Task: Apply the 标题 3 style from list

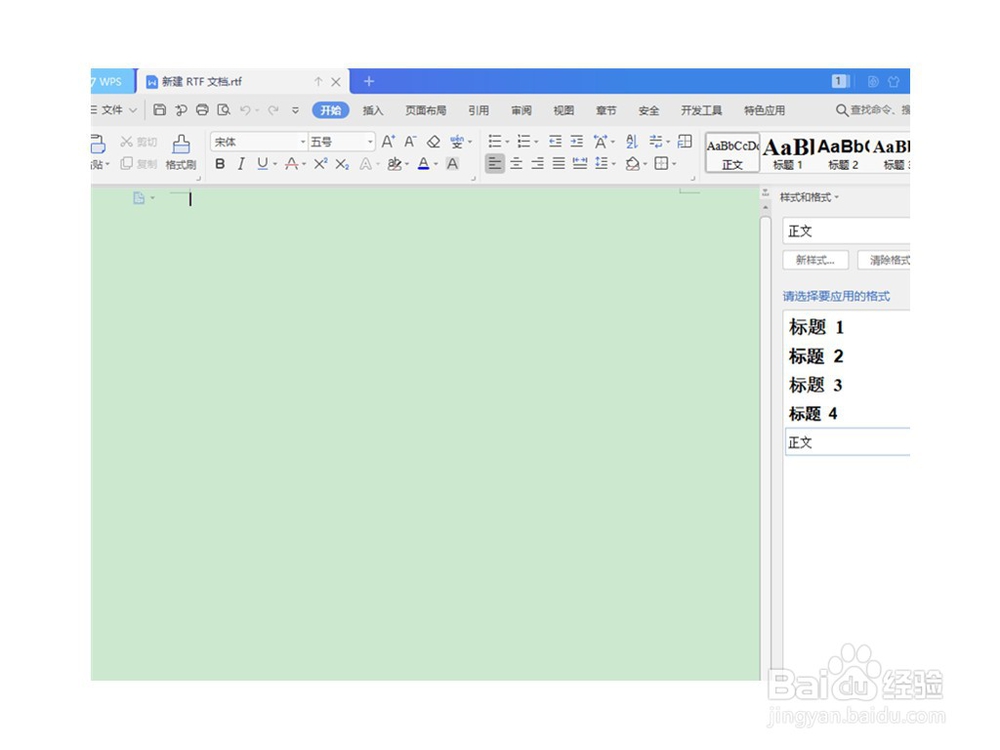Action: tap(848, 385)
